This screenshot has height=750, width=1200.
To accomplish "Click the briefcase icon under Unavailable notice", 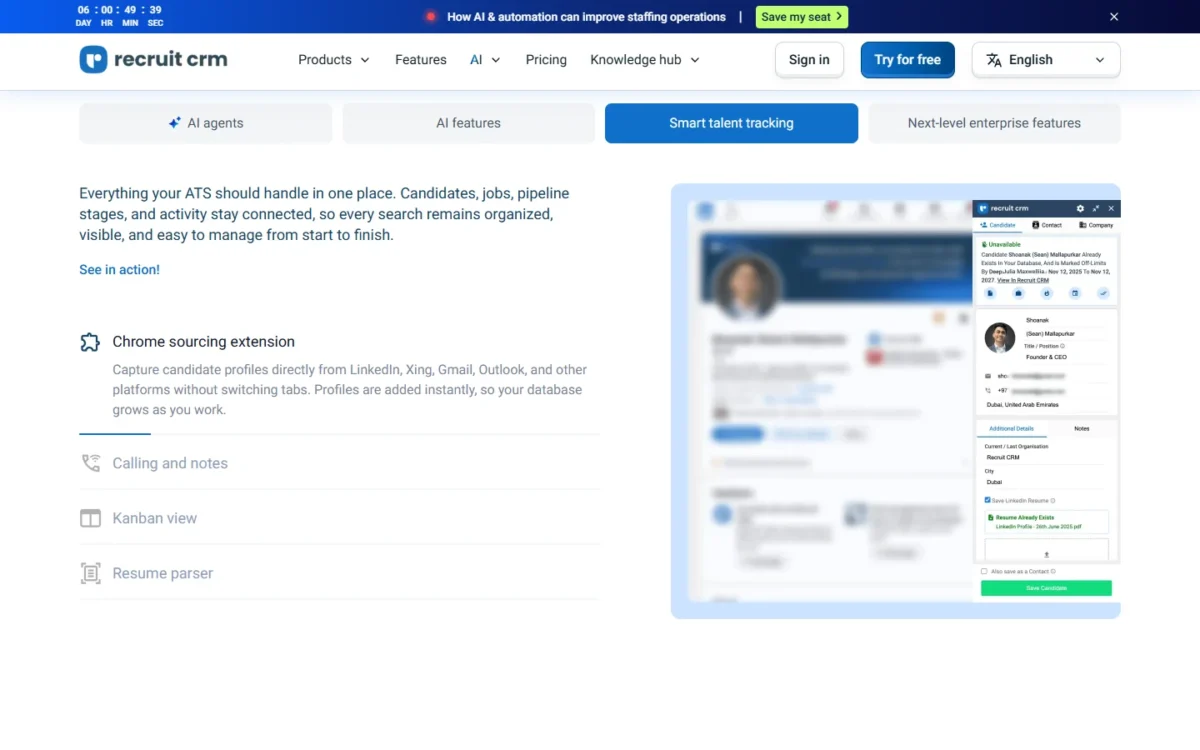I will 1018,293.
